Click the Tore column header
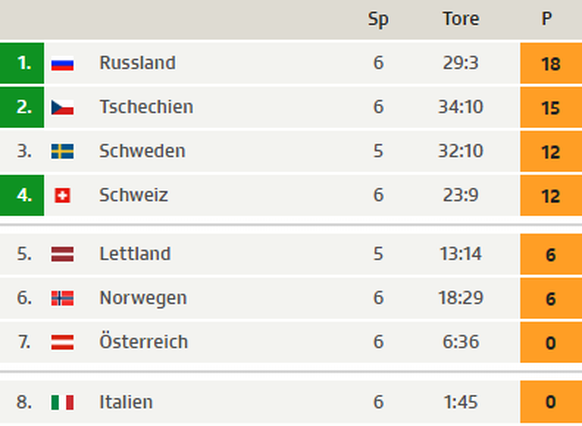 click(461, 19)
